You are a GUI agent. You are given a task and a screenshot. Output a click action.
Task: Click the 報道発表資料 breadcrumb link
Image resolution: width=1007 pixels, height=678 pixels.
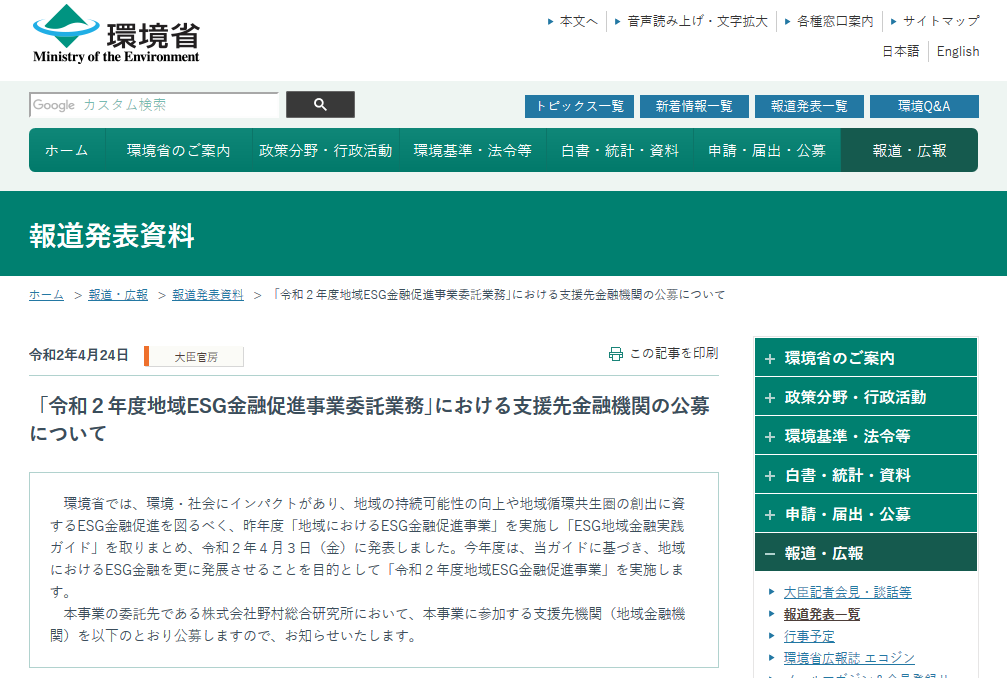[x=208, y=295]
